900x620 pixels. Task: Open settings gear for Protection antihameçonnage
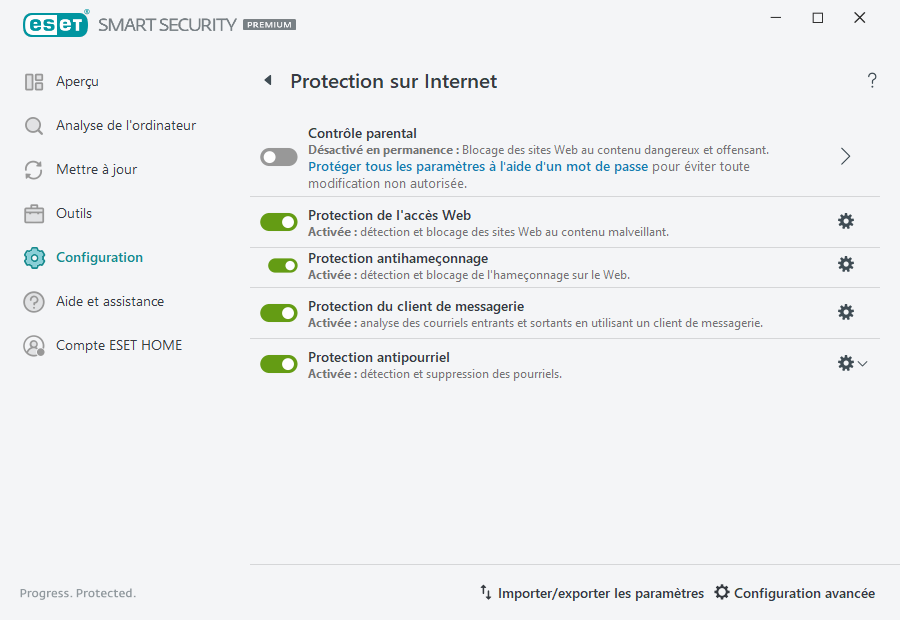(846, 265)
